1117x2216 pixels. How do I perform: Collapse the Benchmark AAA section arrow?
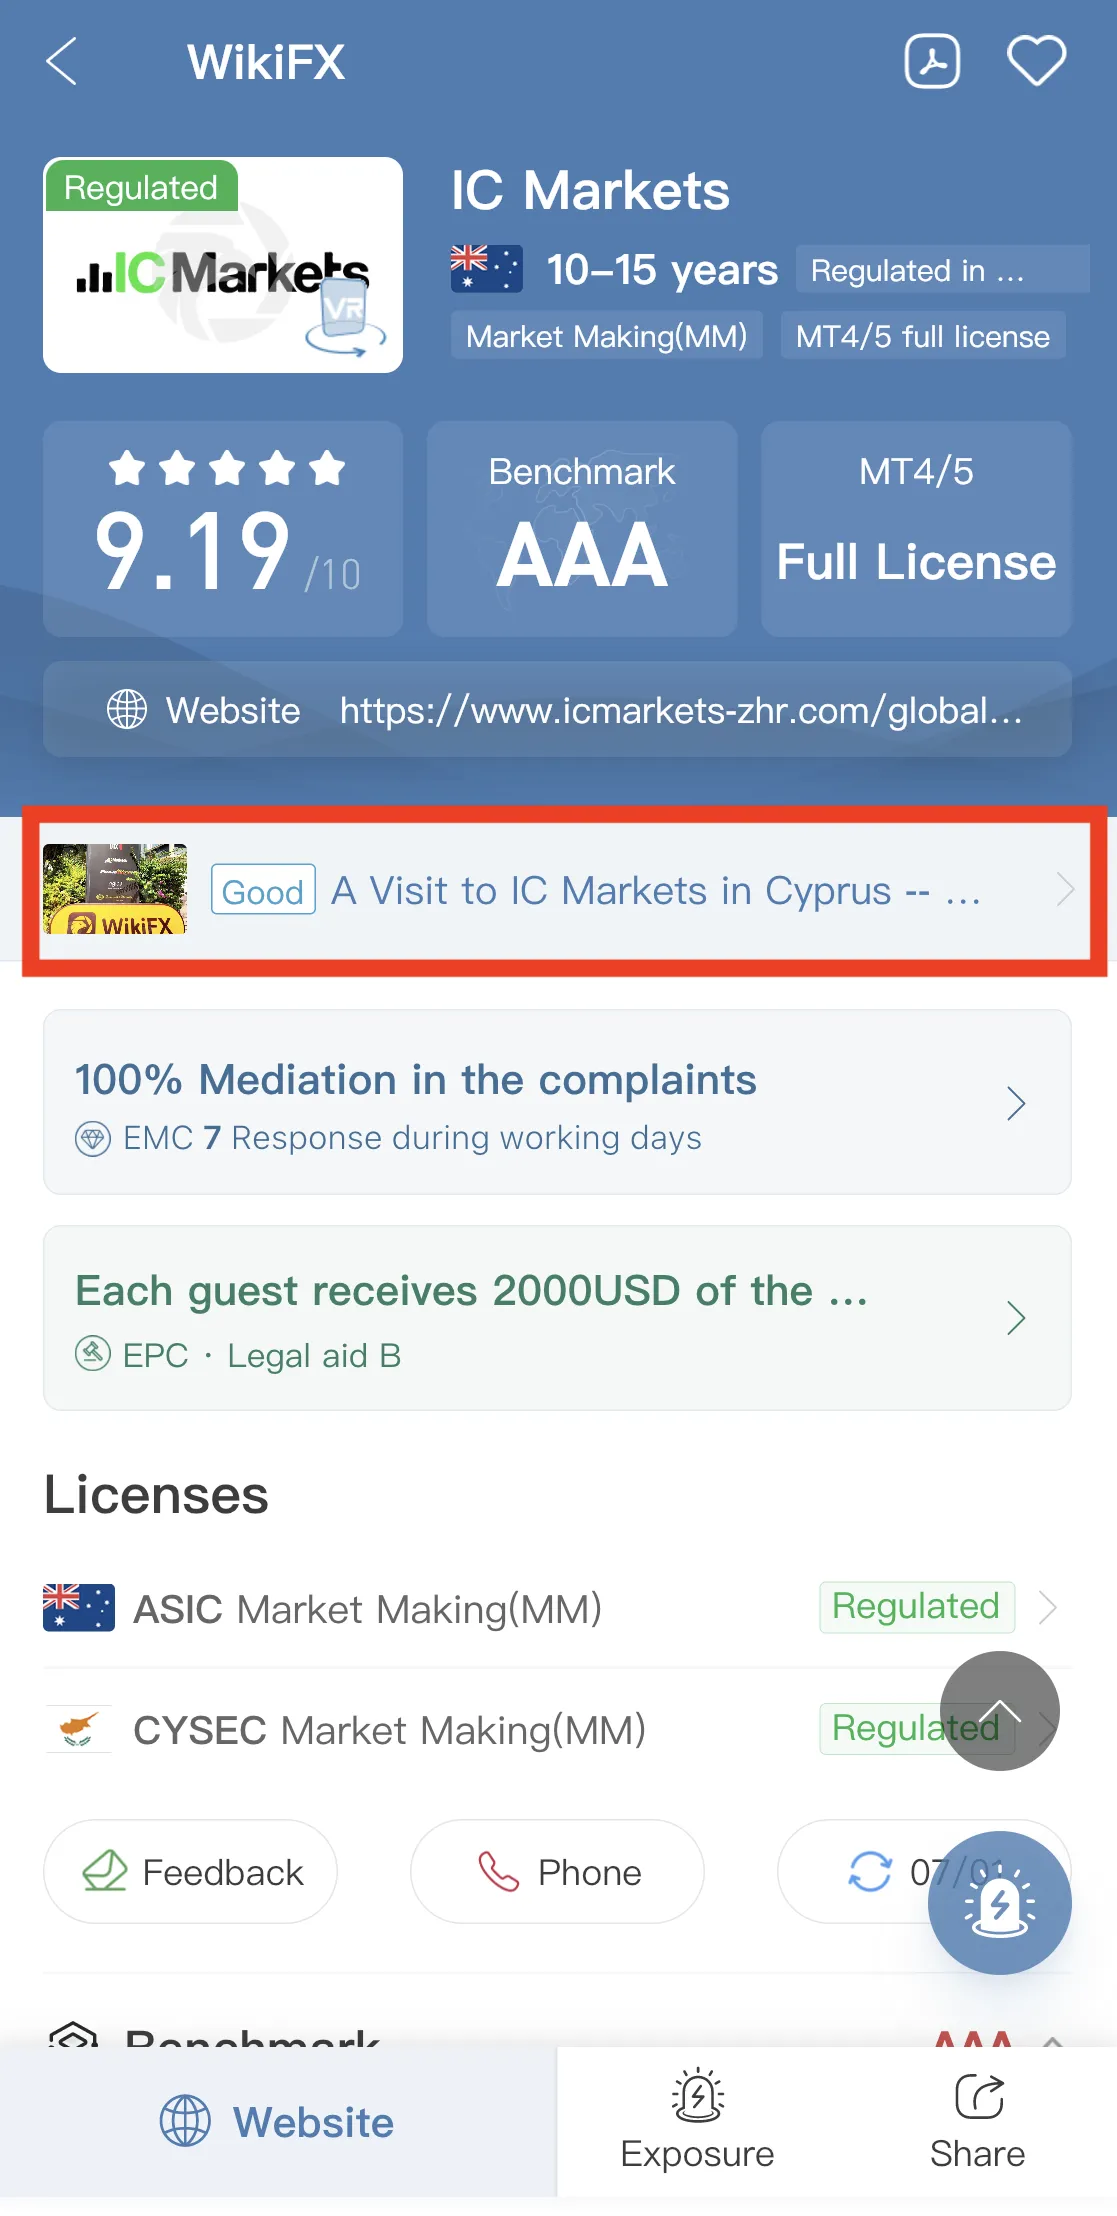coord(1052,2040)
